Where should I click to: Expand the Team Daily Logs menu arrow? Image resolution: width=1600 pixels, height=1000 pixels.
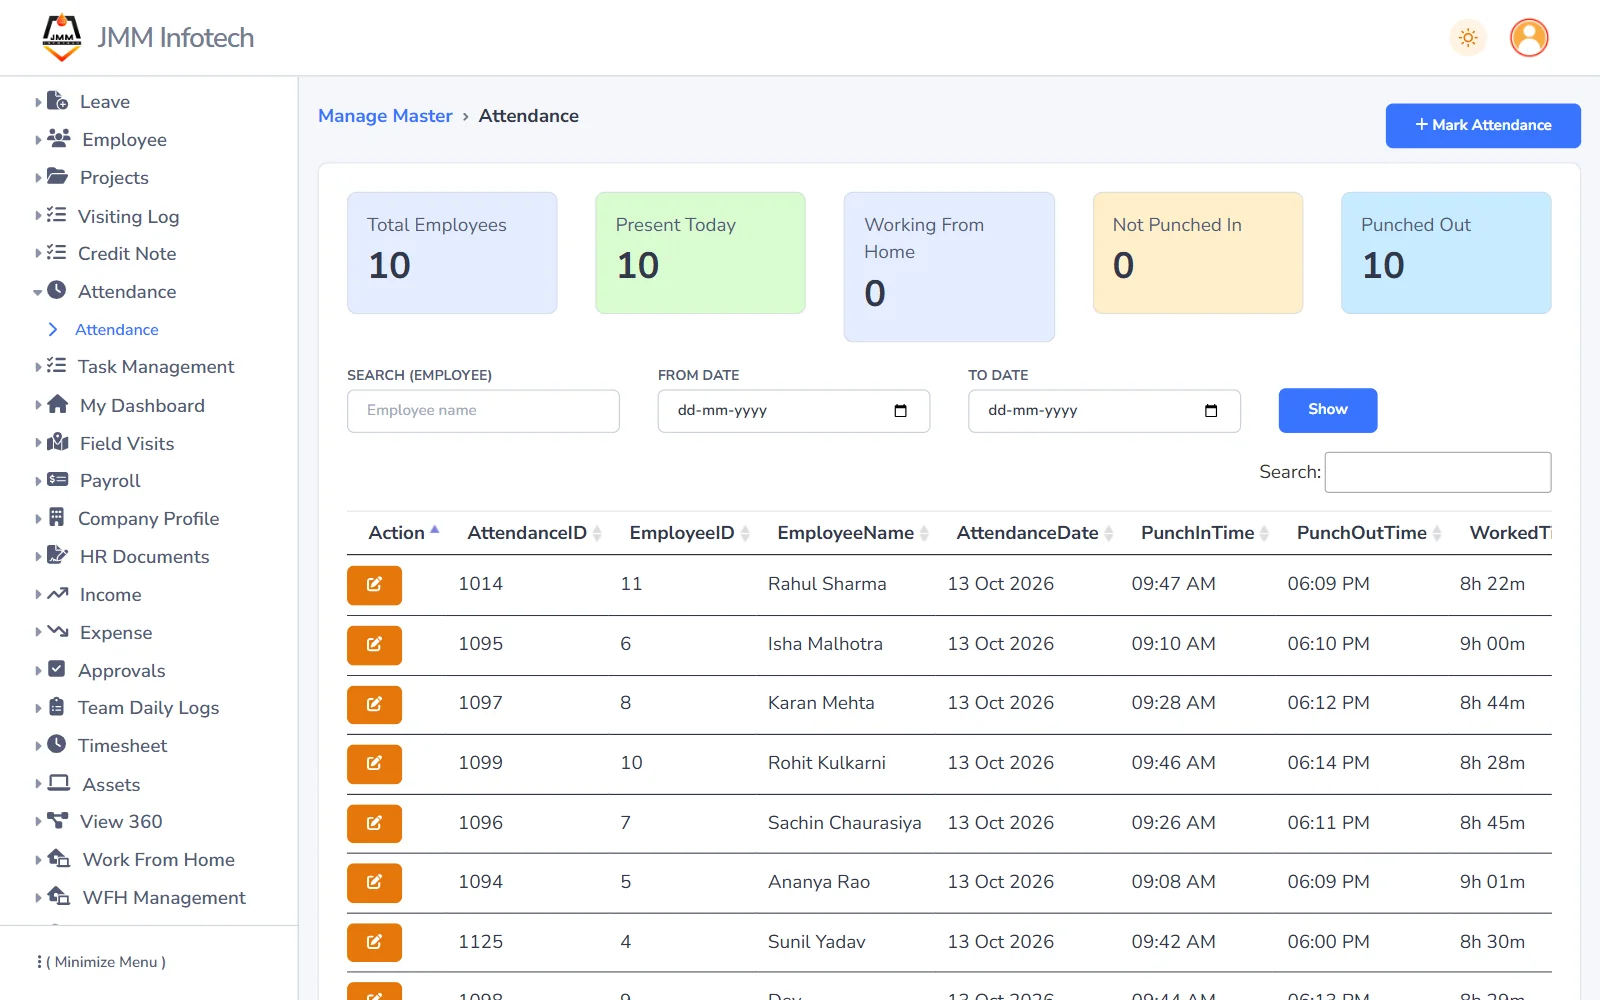[x=38, y=708]
